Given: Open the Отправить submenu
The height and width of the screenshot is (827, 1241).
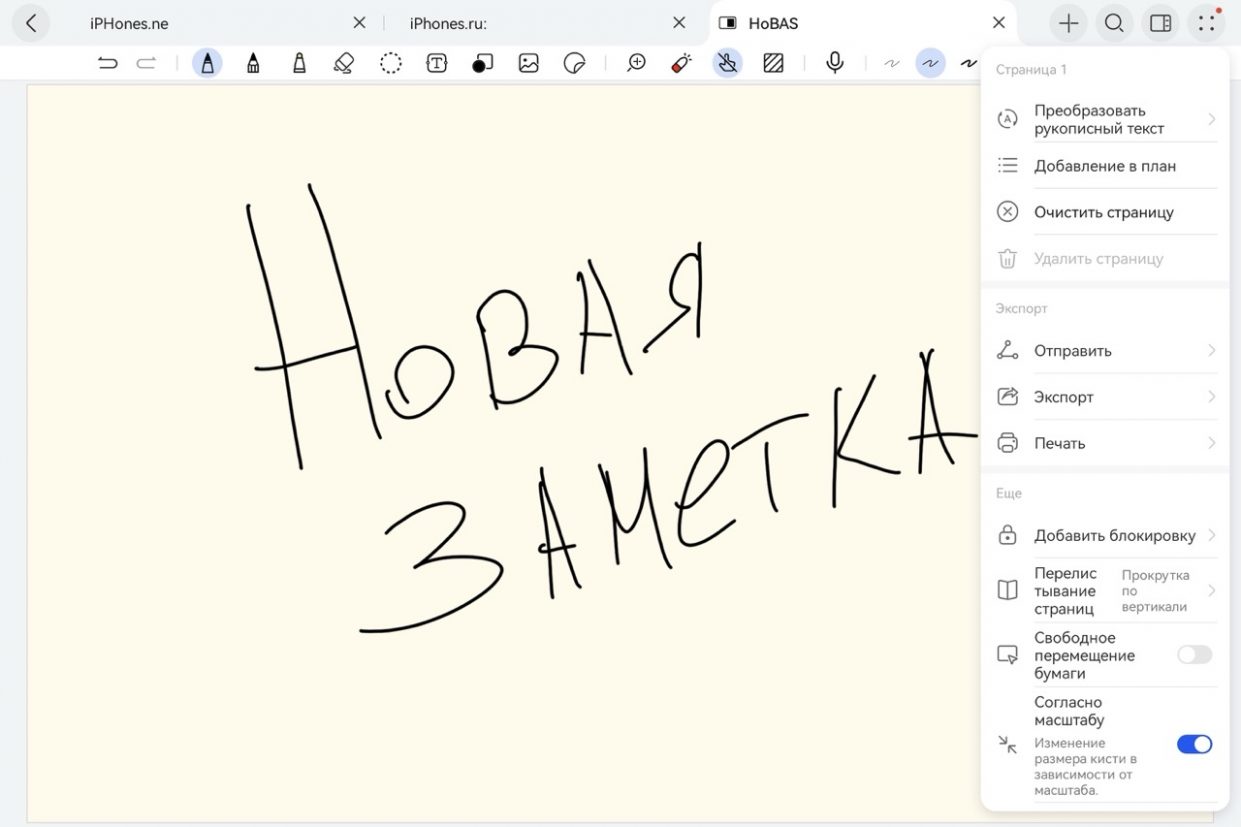Looking at the screenshot, I should pos(1105,351).
